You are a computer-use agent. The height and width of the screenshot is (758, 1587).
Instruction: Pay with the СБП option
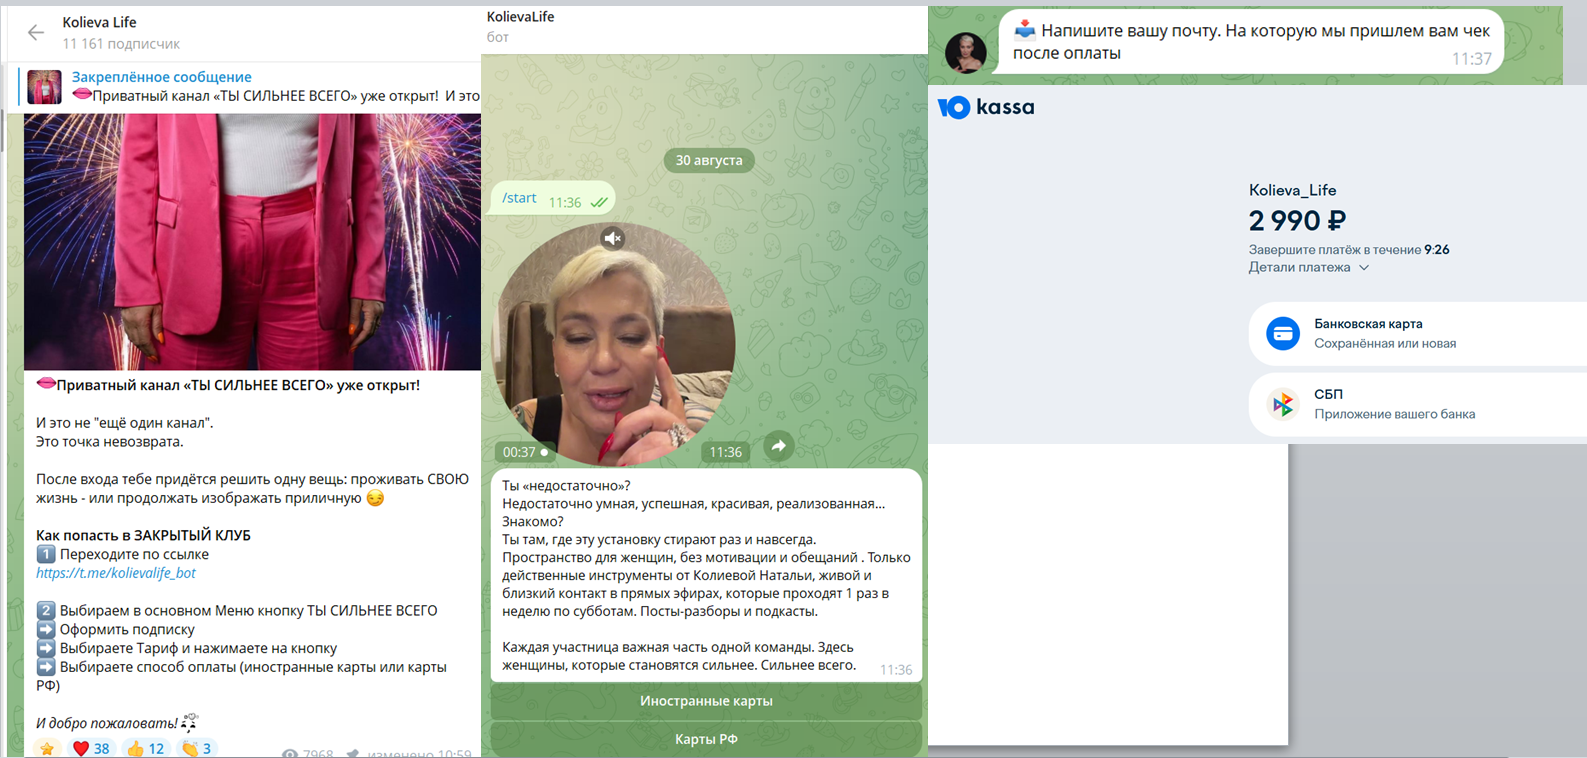pos(1417,404)
